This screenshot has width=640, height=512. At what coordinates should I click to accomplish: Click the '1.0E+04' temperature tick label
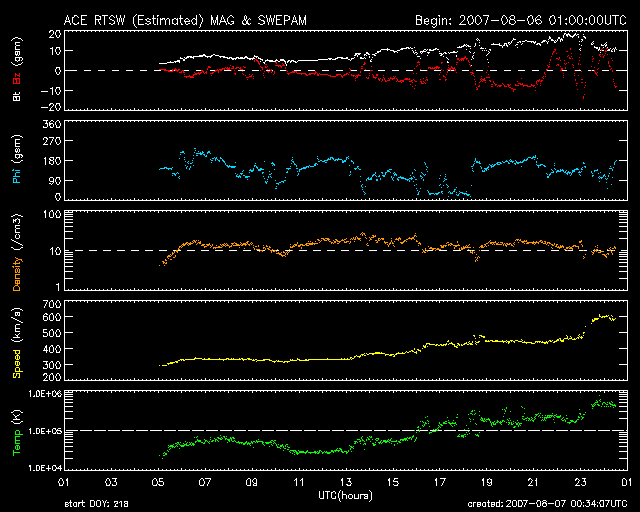coord(45,468)
